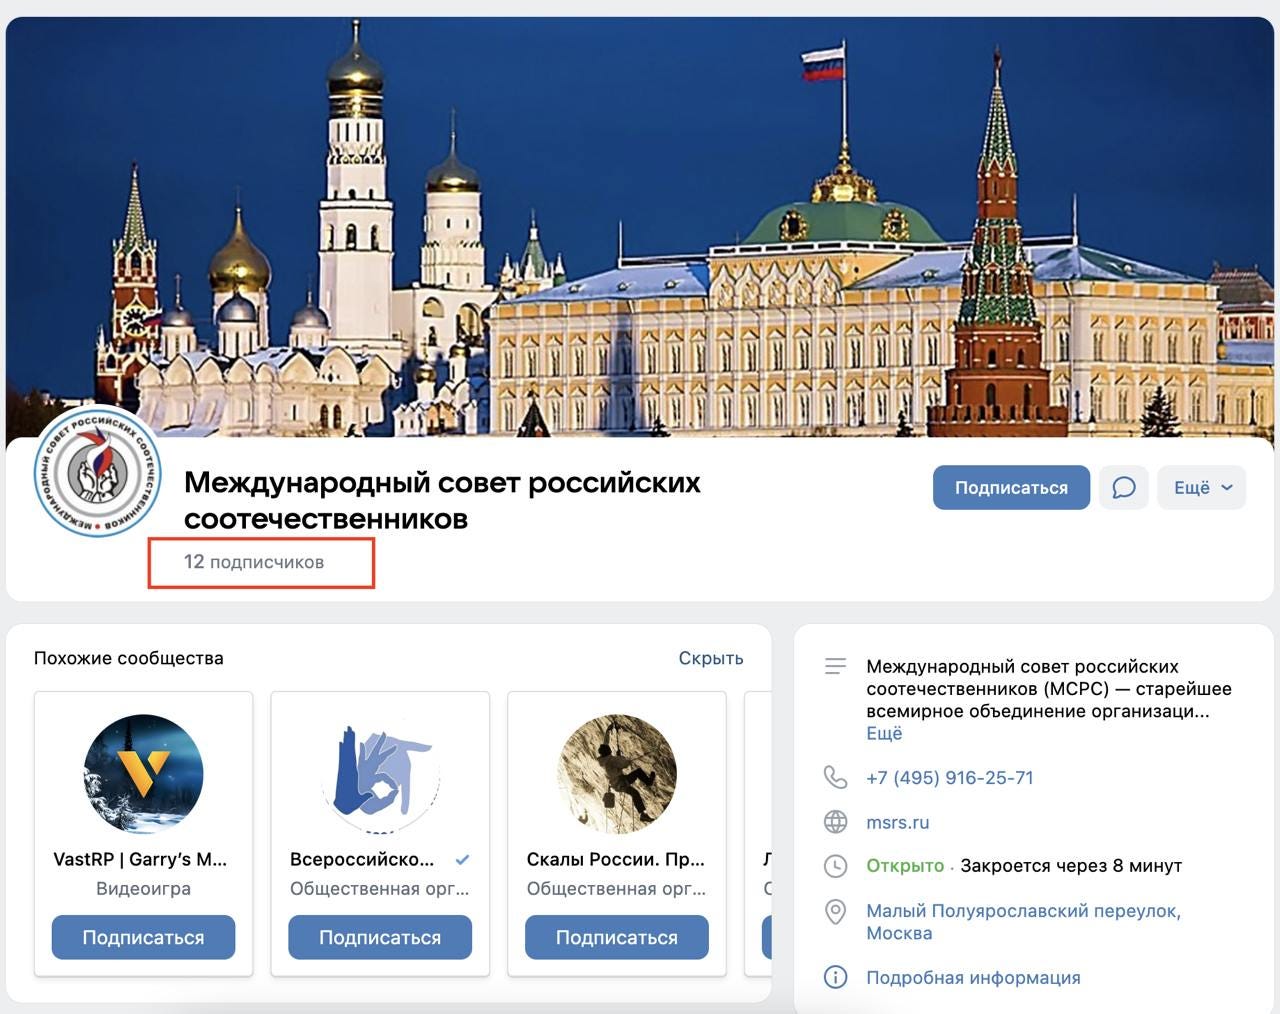Click the description lines icon
This screenshot has width=1280, height=1014.
(x=835, y=666)
